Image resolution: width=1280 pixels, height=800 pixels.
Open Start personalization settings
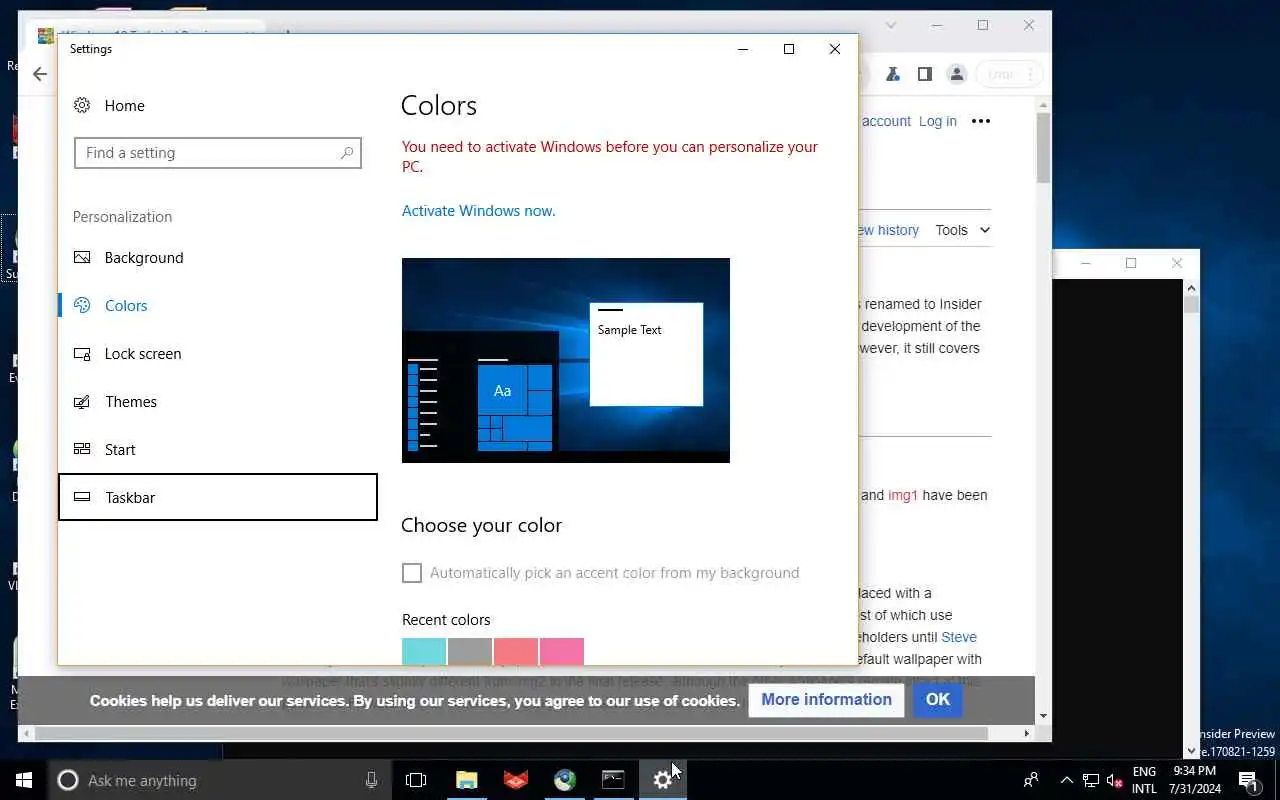218,450
